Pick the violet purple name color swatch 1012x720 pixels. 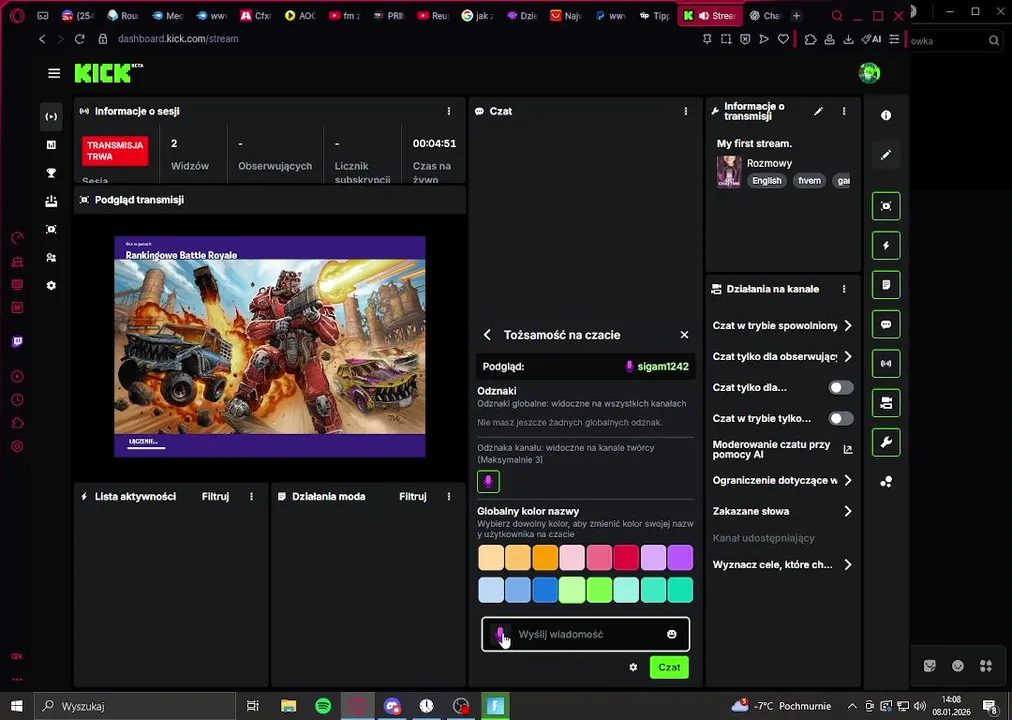pos(680,557)
